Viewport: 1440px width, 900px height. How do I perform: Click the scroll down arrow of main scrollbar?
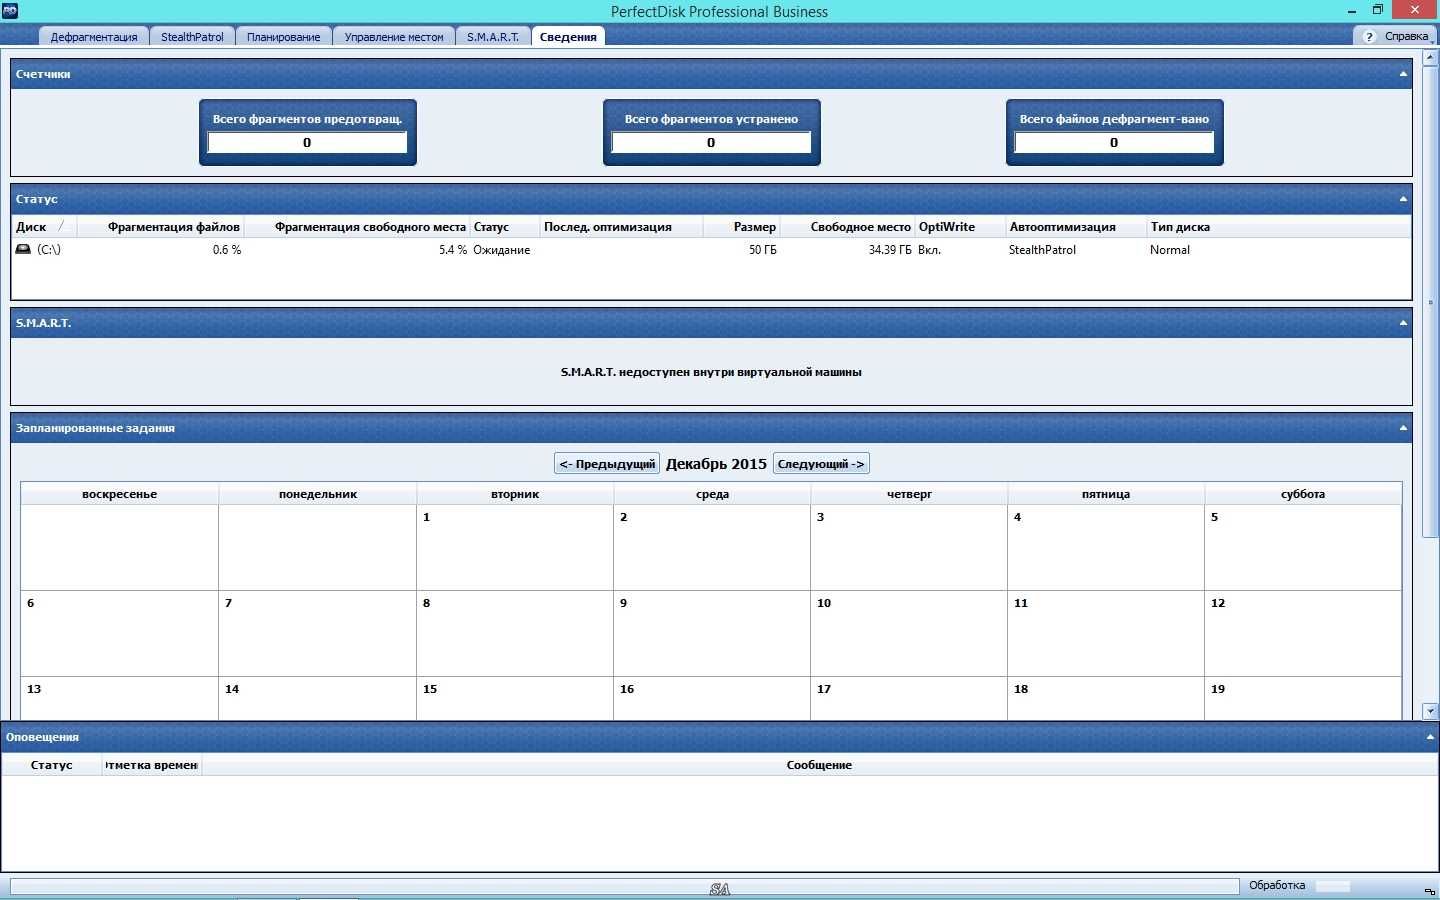(x=1430, y=711)
